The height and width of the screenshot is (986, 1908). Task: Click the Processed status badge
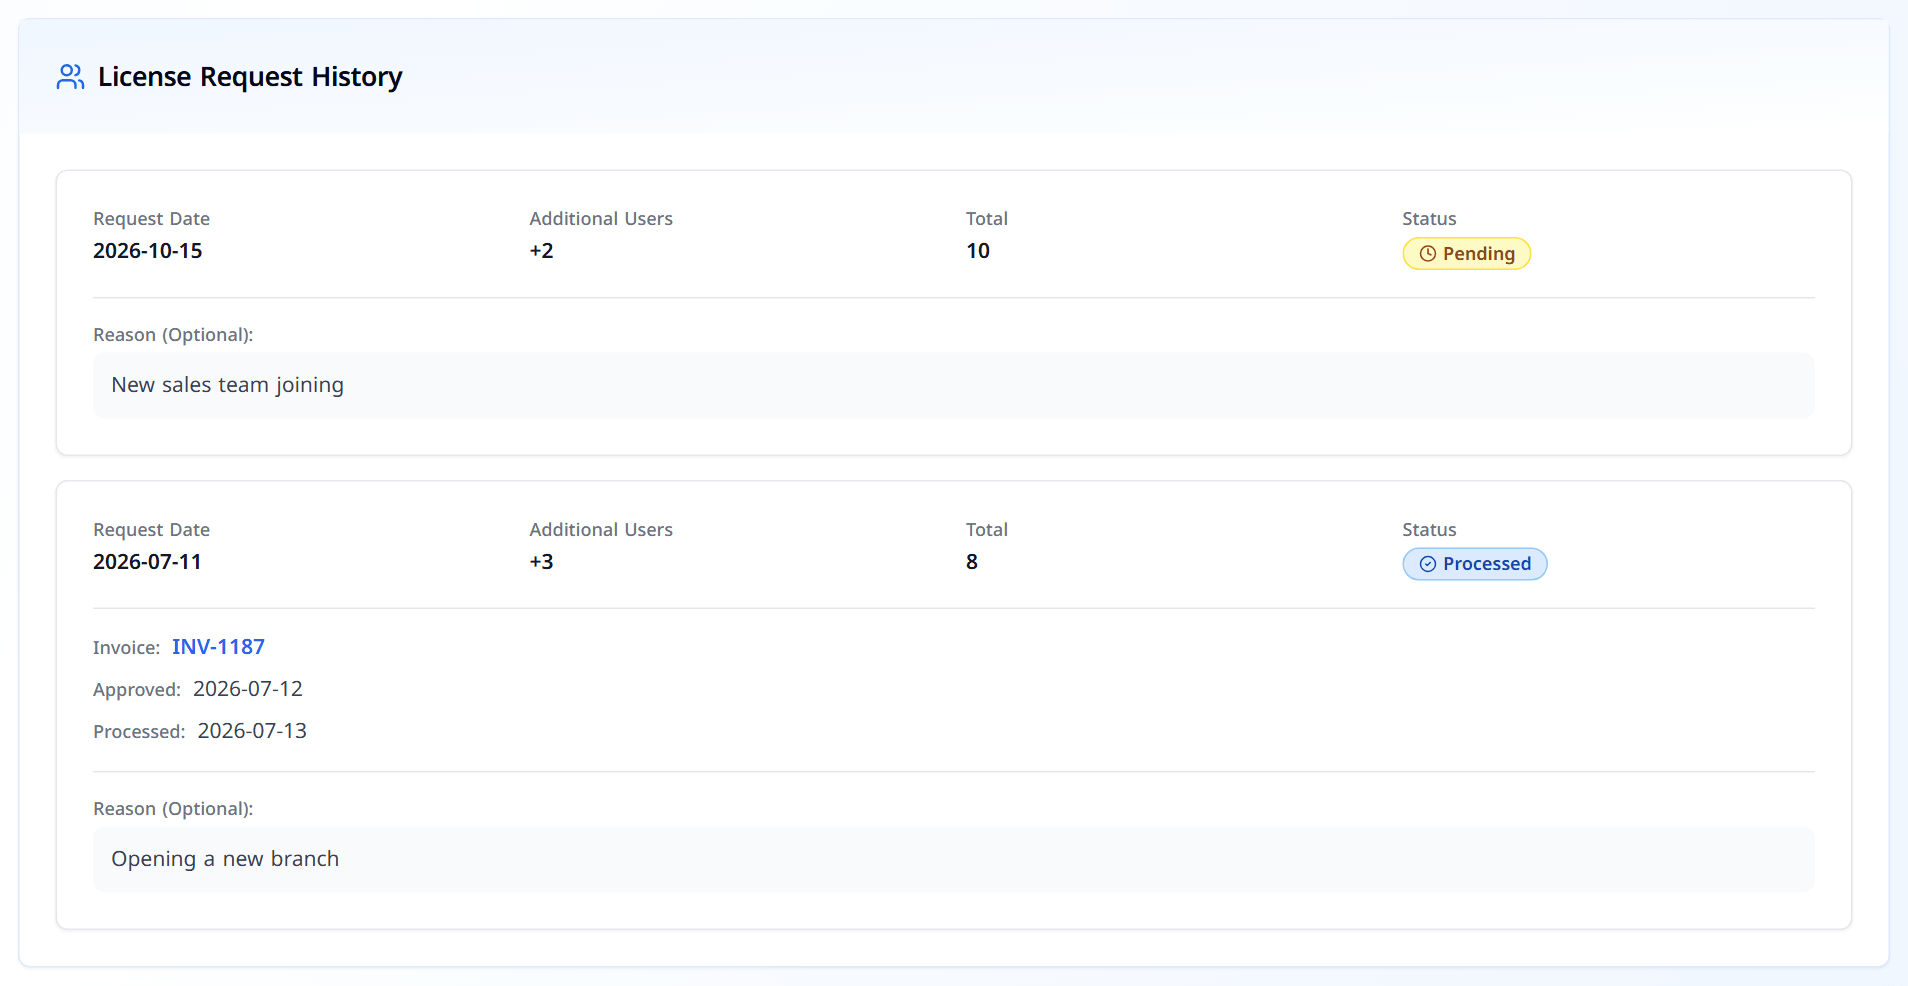pos(1474,564)
